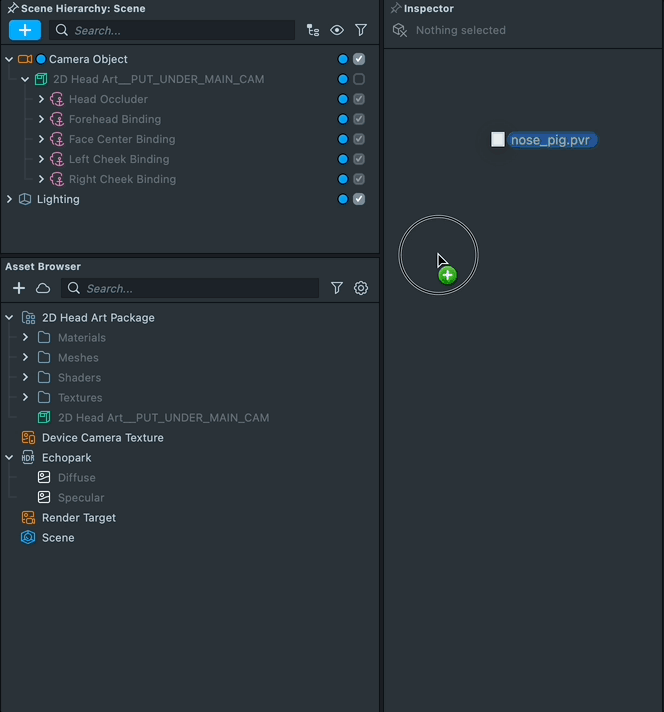Click the Asset Browser plus icon
664x712 pixels.
click(x=19, y=288)
